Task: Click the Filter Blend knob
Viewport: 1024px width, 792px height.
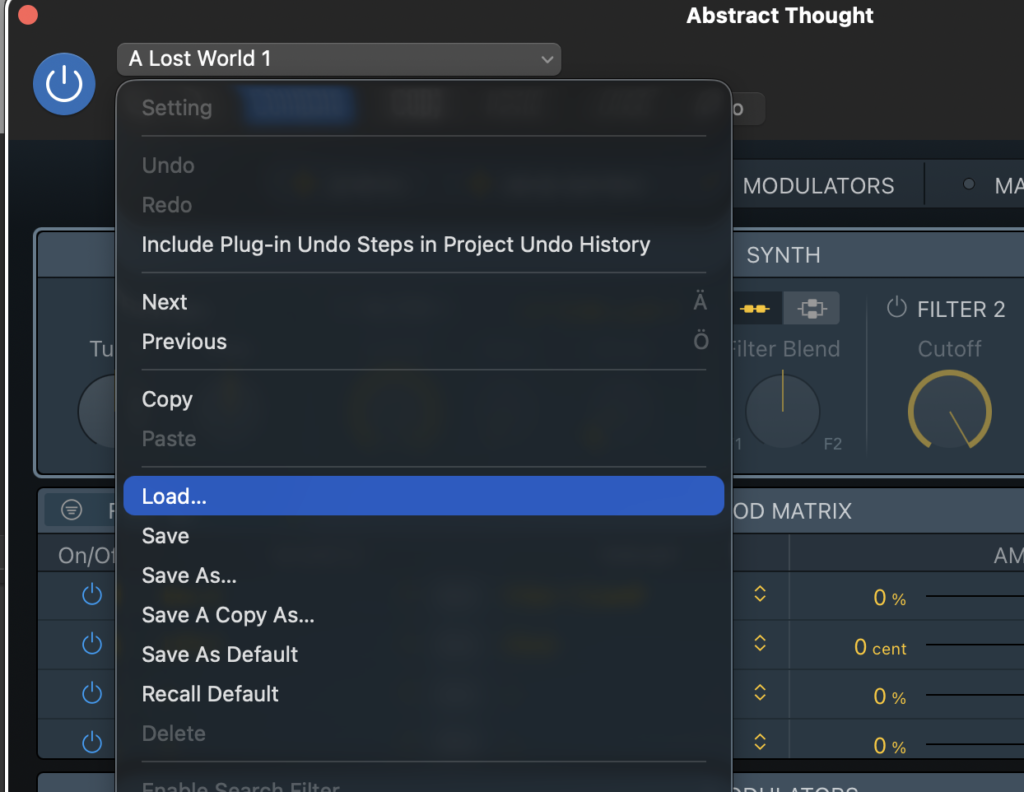Action: point(782,411)
